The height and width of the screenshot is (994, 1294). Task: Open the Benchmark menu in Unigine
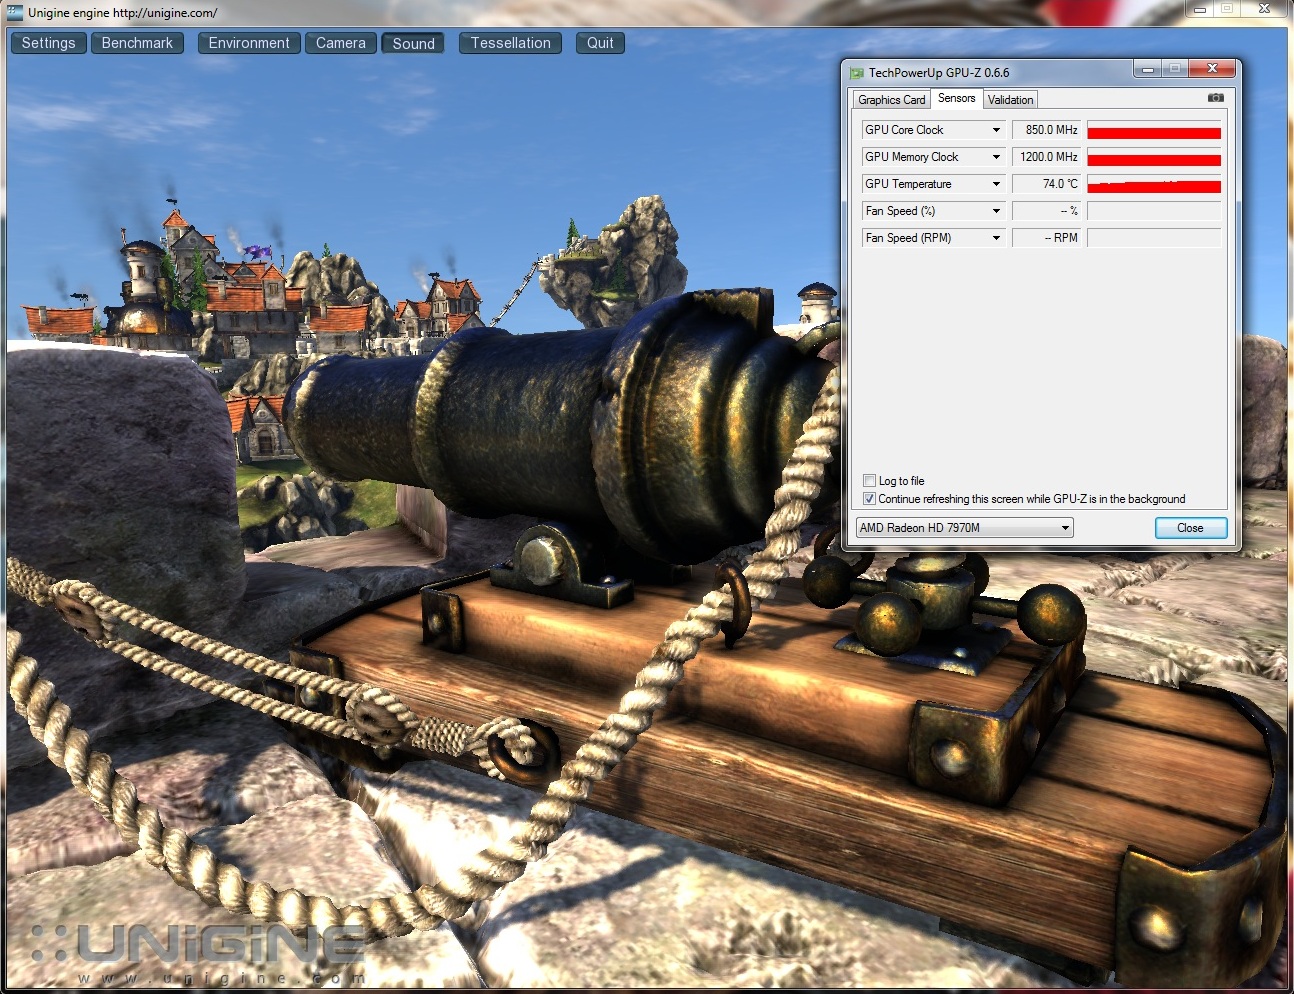pyautogui.click(x=137, y=43)
